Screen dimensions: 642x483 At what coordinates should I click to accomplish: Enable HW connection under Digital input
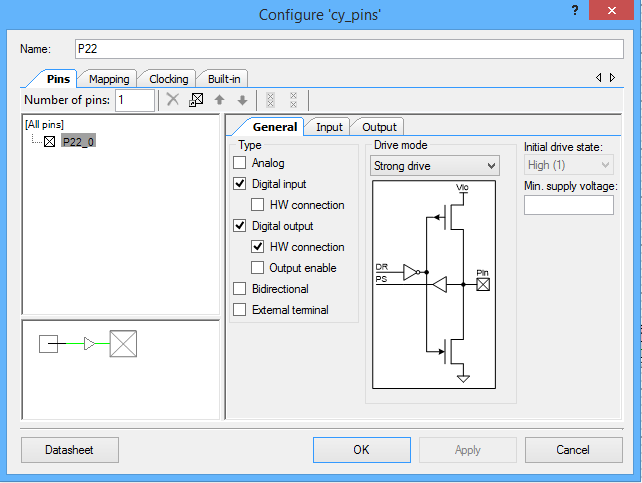(257, 204)
